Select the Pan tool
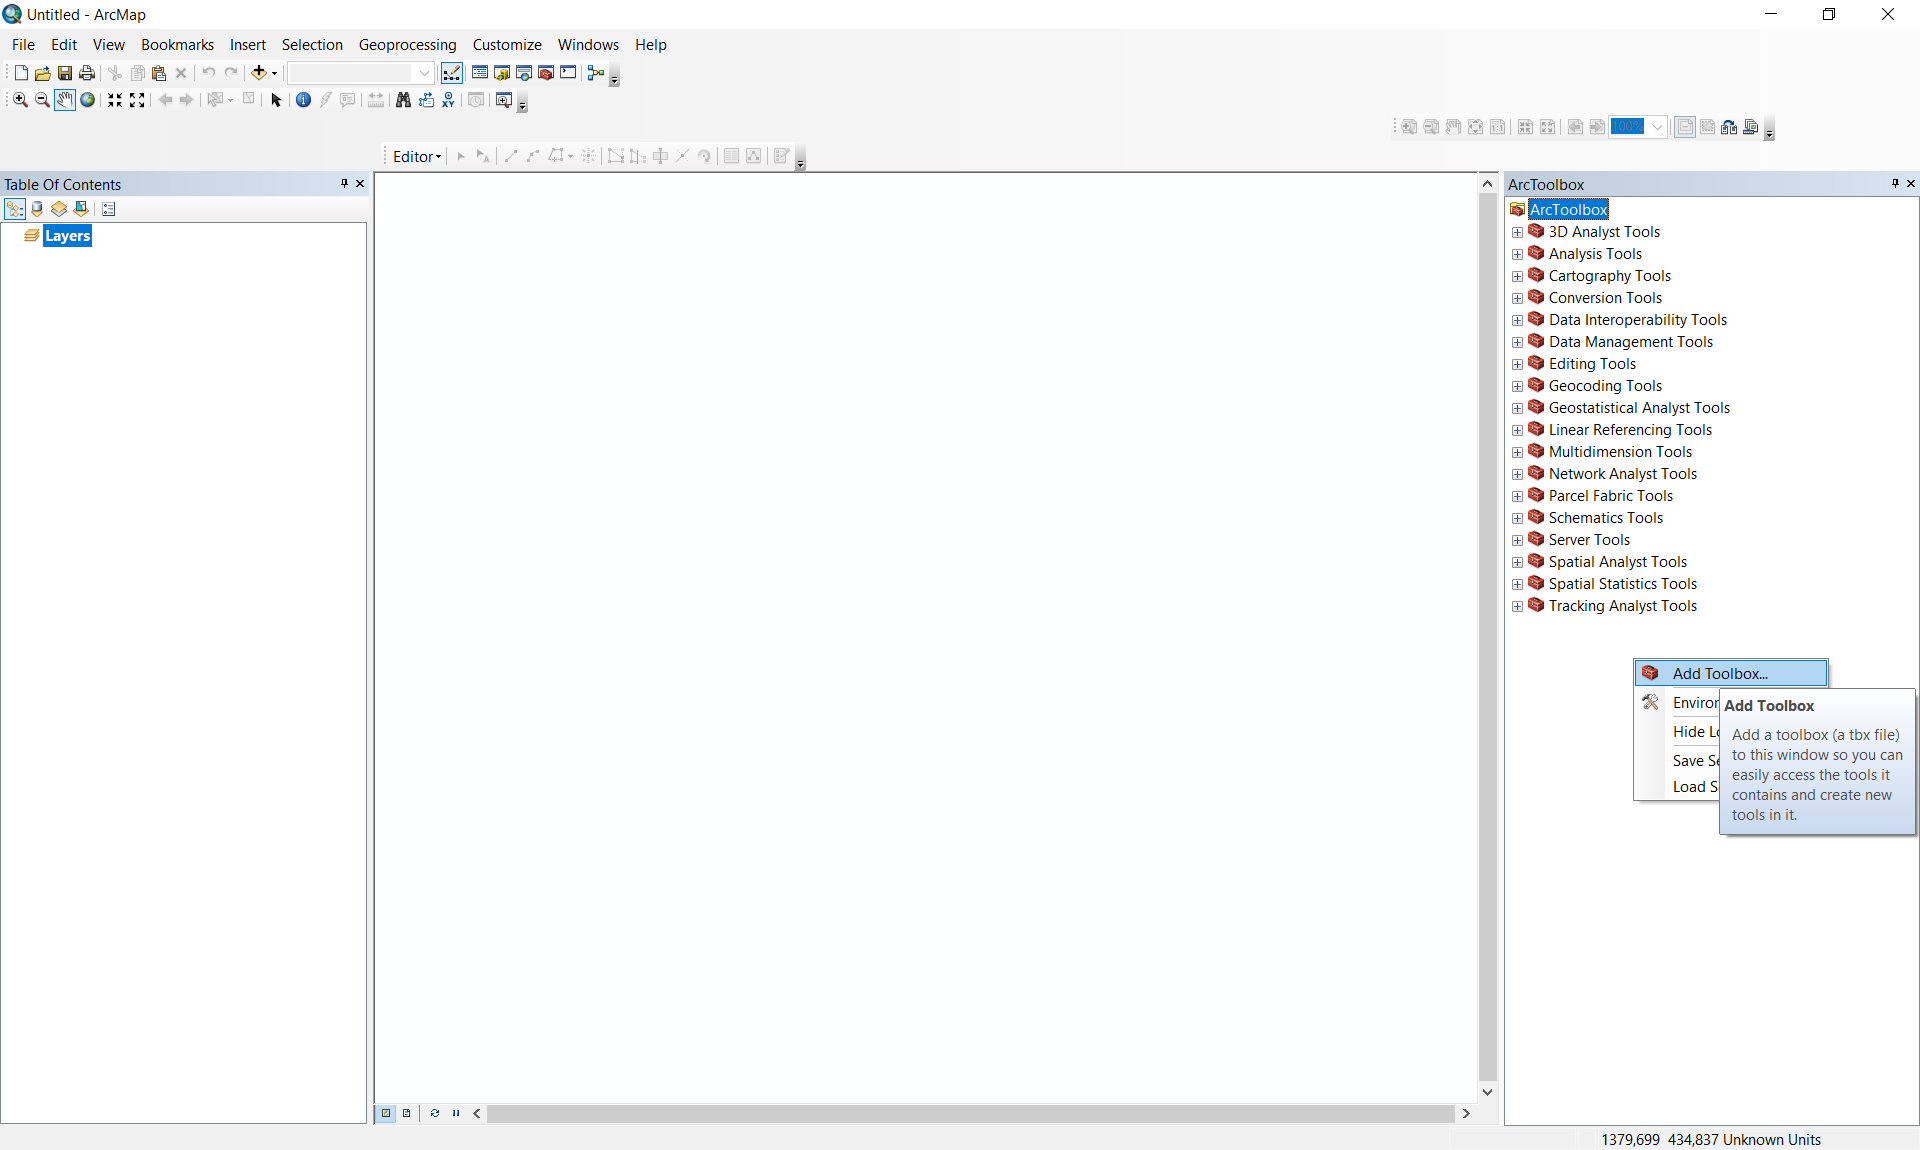 tap(65, 100)
